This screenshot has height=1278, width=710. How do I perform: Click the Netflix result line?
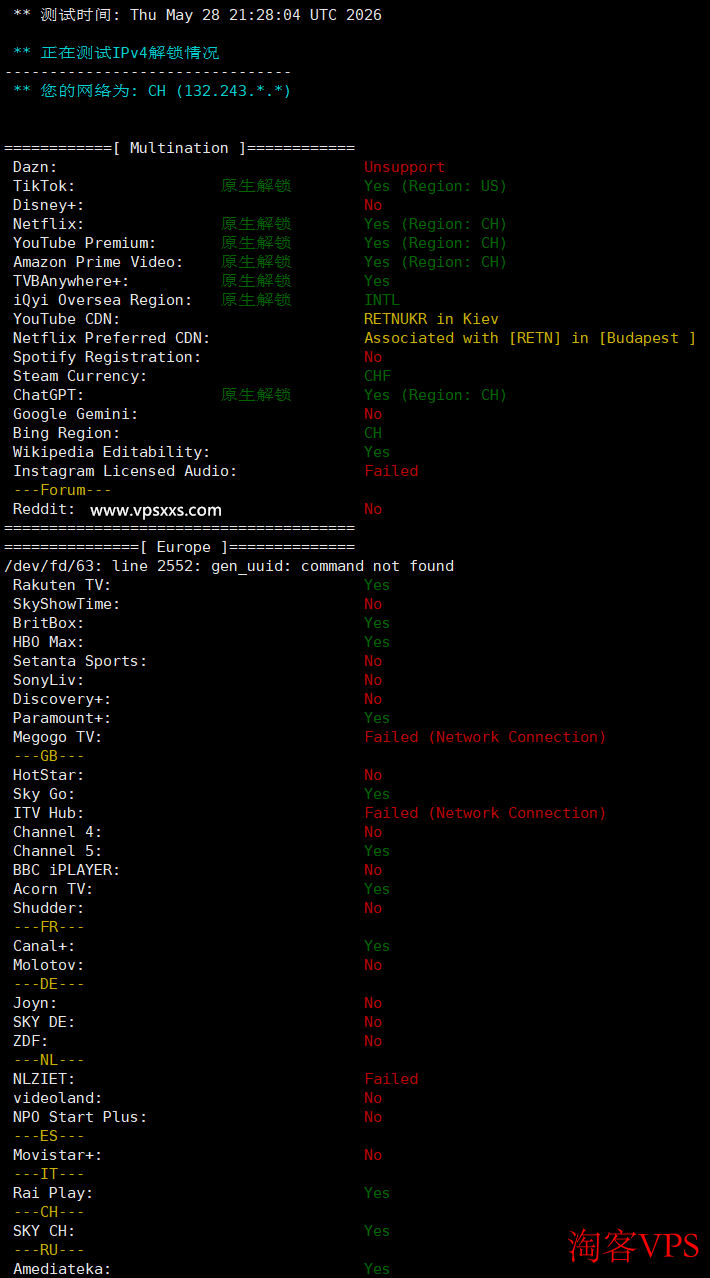point(260,224)
